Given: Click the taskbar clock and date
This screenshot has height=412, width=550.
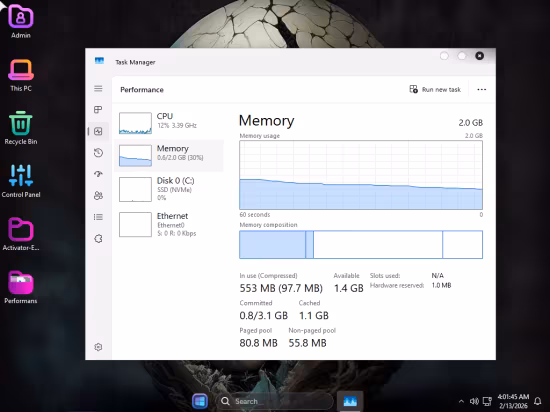Looking at the screenshot, I should pos(513,401).
